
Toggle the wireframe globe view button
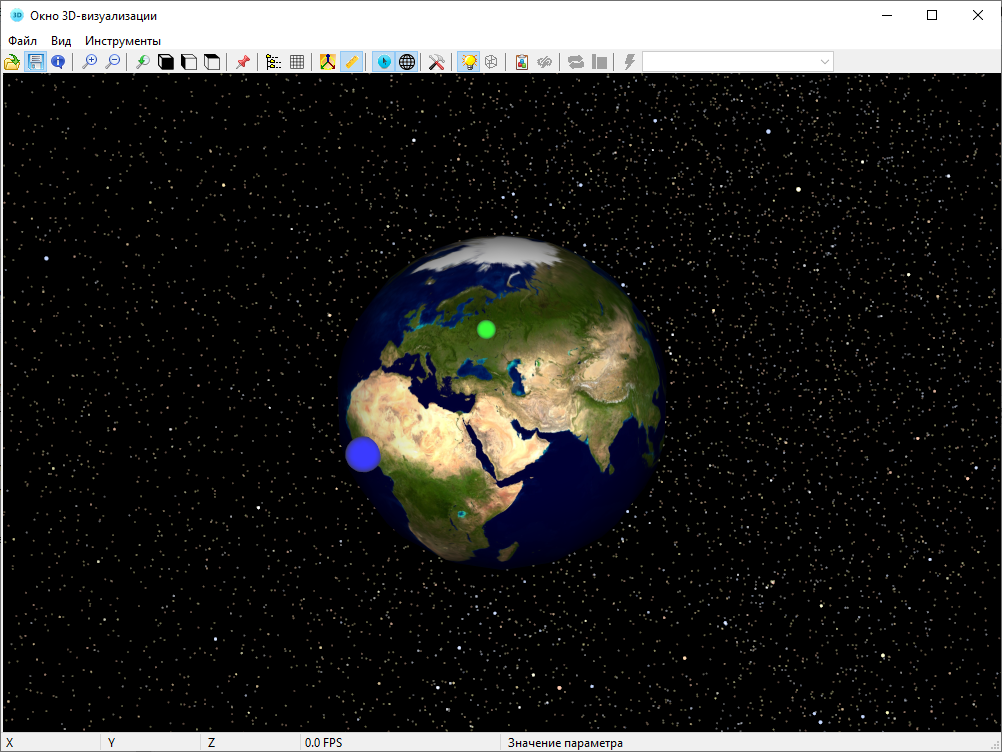click(407, 62)
